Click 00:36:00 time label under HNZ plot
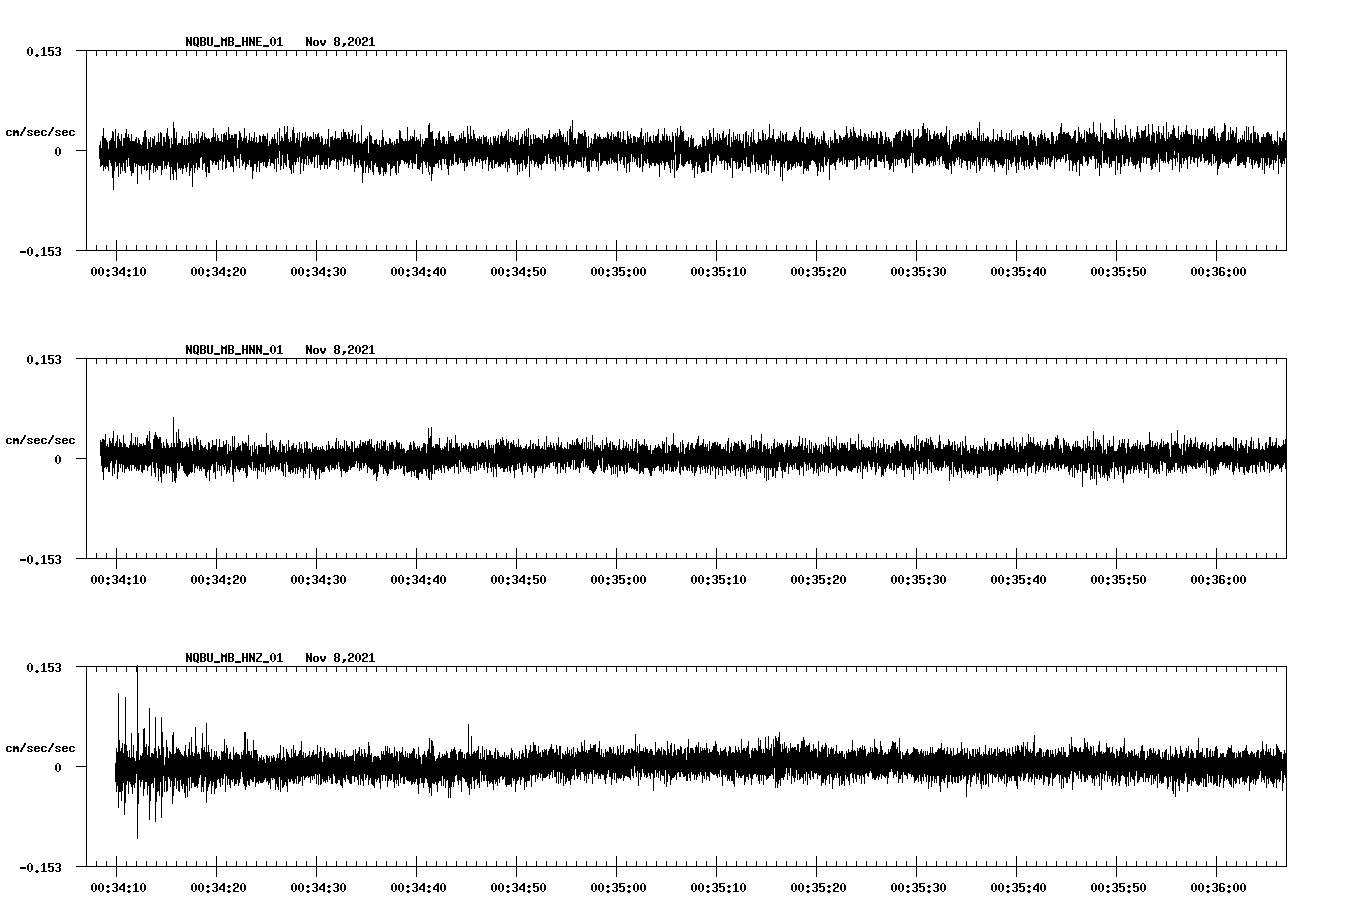The image size is (1358, 924). point(1218,888)
